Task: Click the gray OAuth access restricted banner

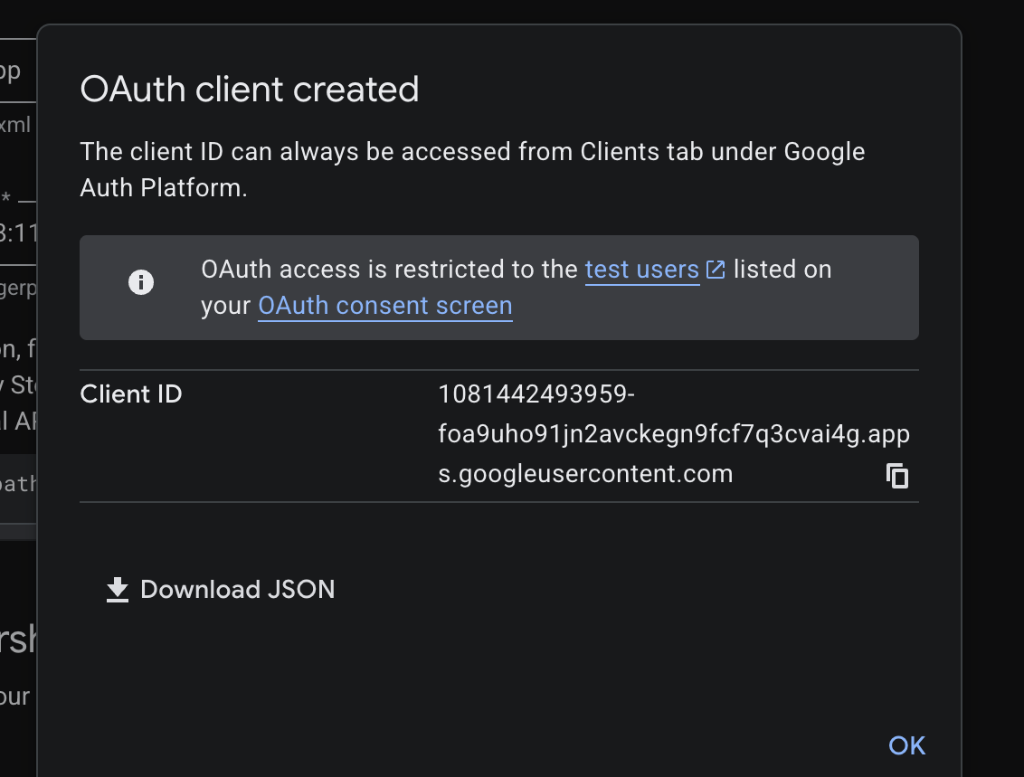Action: pos(499,287)
